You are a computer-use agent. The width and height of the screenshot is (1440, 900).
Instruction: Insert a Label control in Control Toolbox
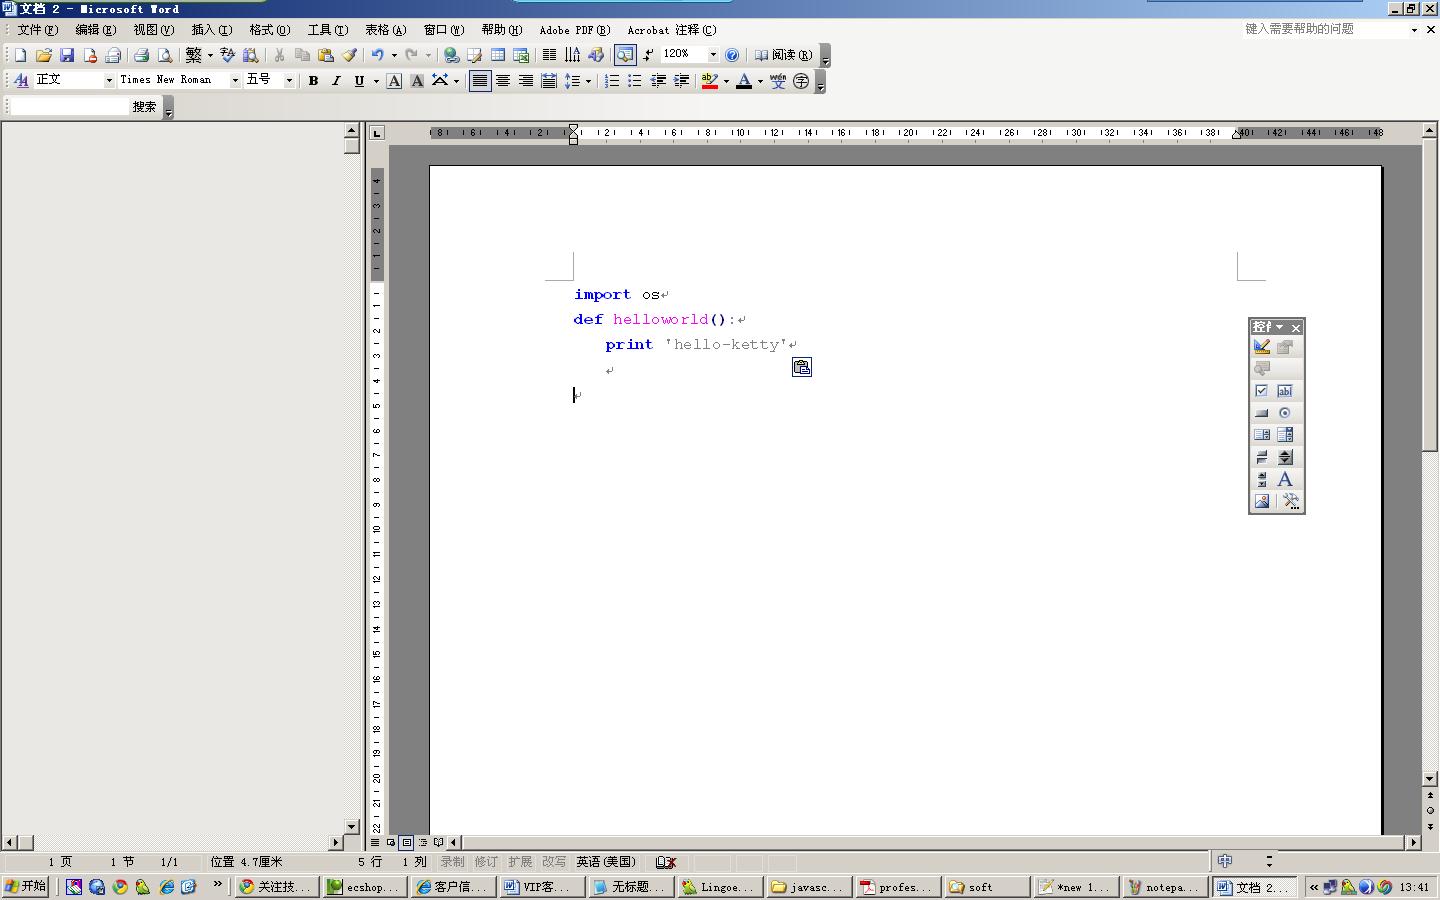click(x=1284, y=479)
